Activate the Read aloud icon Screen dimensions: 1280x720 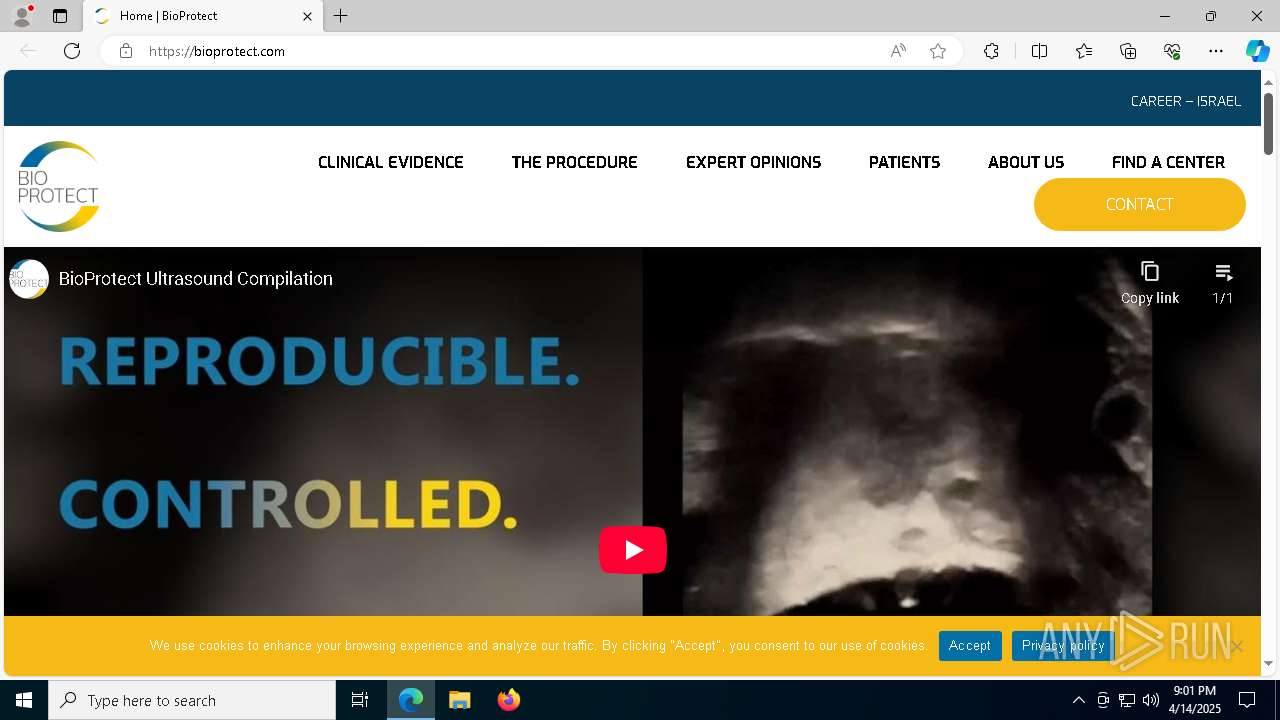(898, 51)
